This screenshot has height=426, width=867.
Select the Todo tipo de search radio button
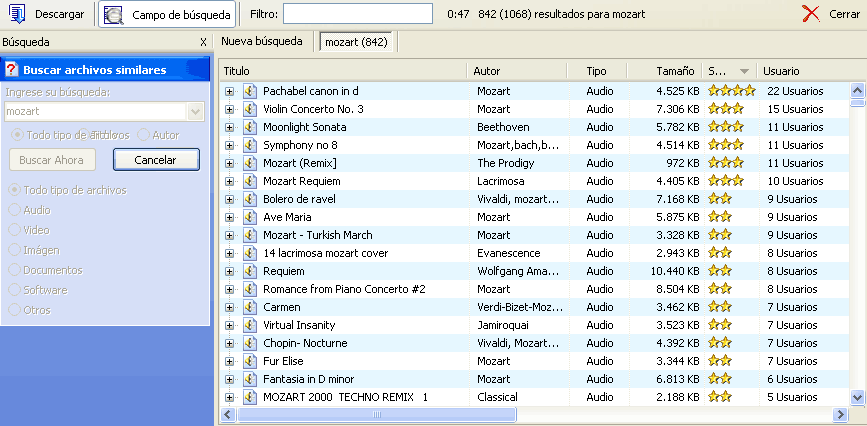click(18, 134)
